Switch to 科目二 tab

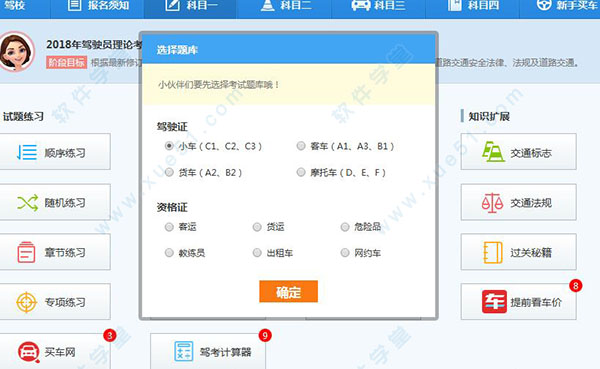[x=284, y=8]
